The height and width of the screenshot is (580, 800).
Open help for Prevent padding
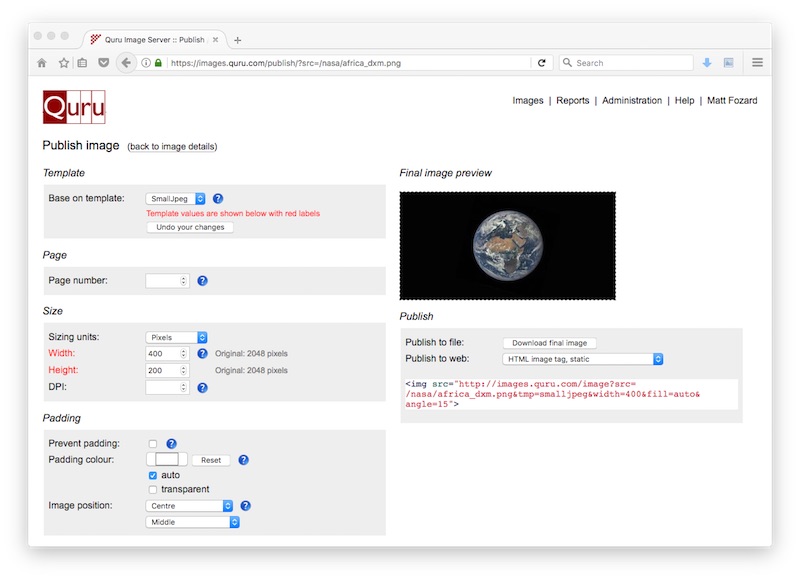tap(171, 443)
